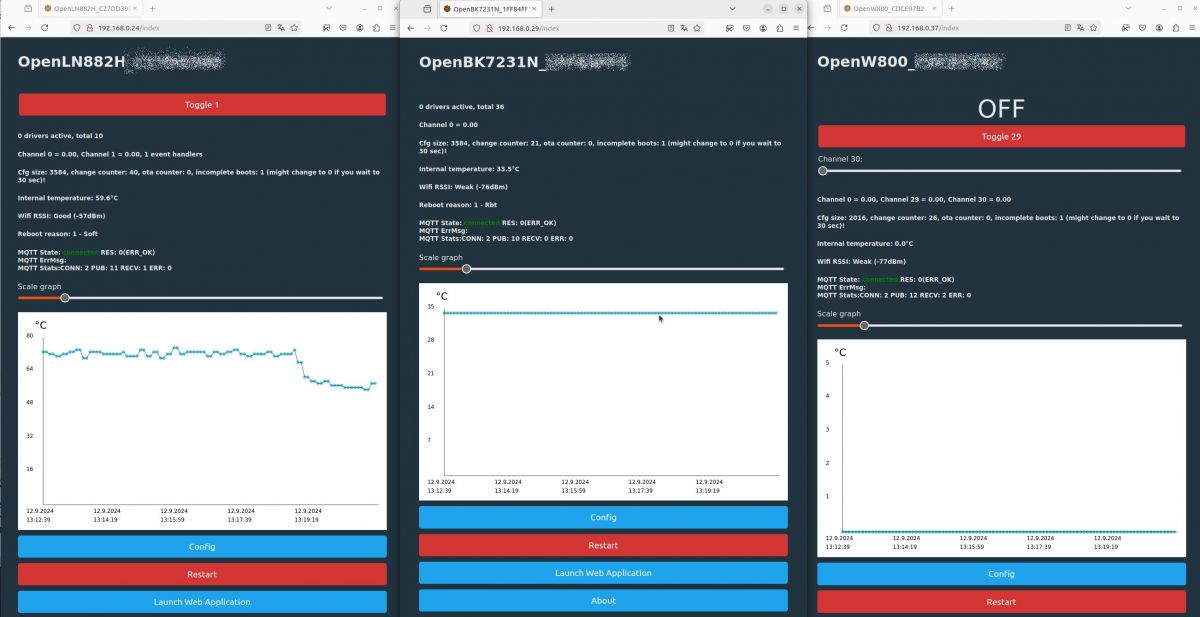Viewport: 1200px width, 617px height.
Task: Open reader view in the OpenLN882H window
Action: click(268, 28)
